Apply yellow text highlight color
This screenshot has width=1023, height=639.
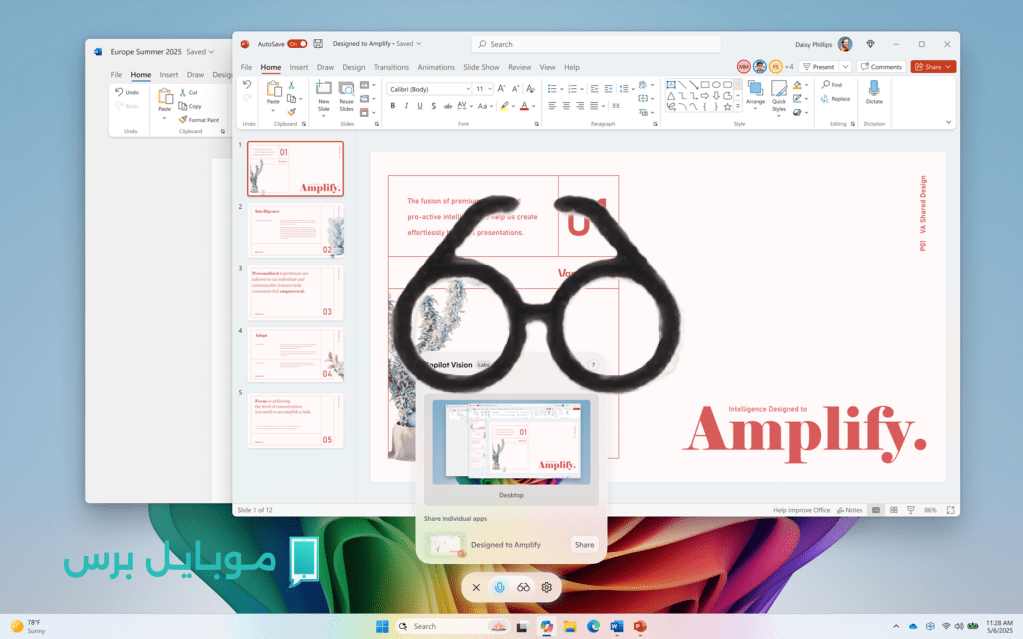pos(504,106)
